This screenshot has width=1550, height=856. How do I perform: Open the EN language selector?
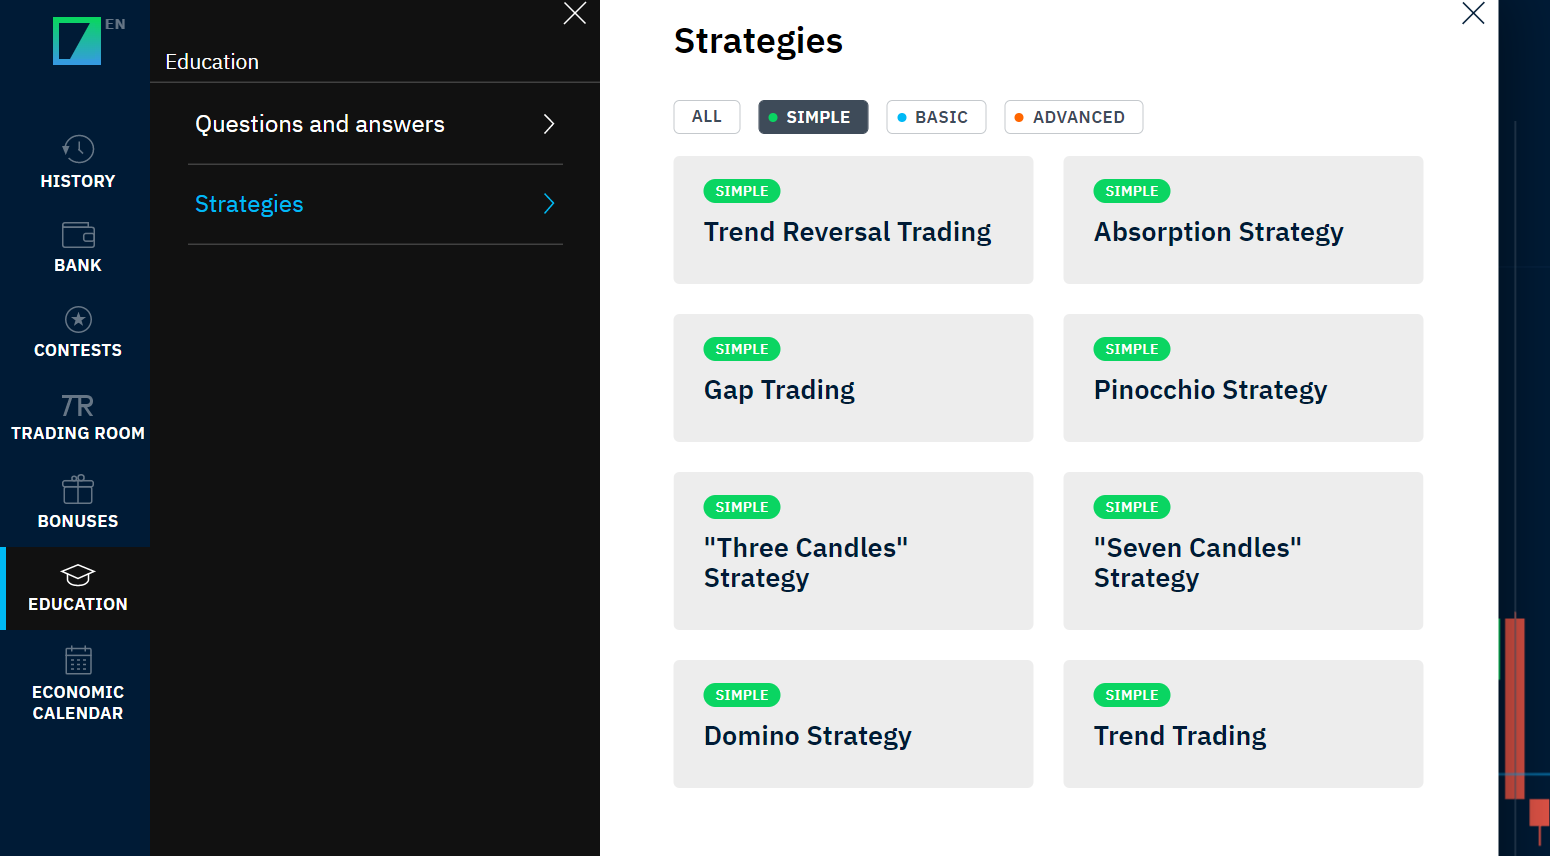pos(116,24)
